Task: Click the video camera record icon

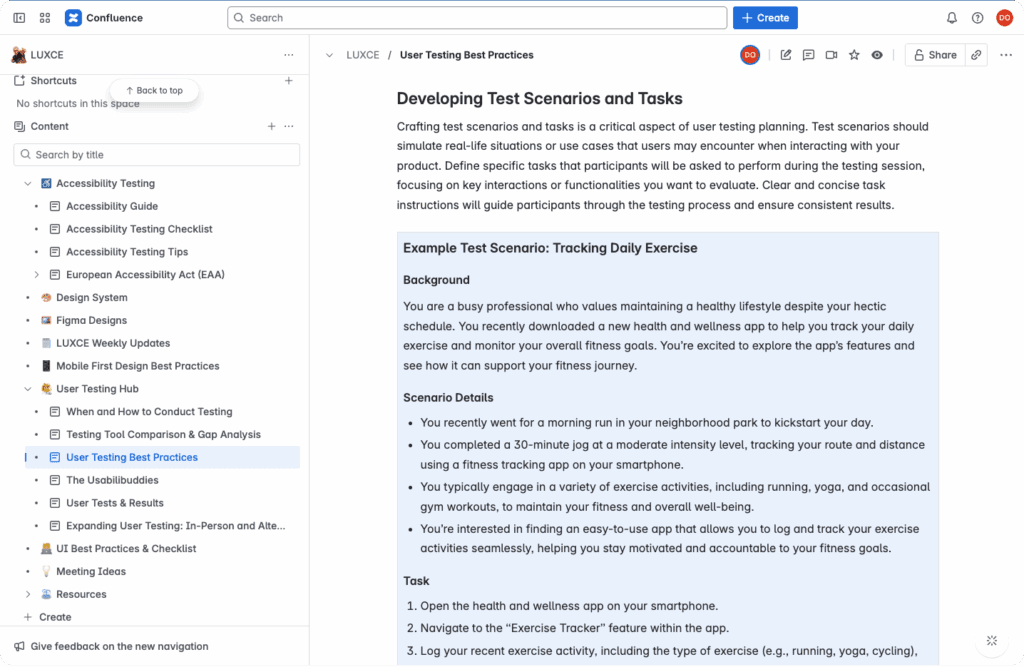Action: tap(831, 55)
